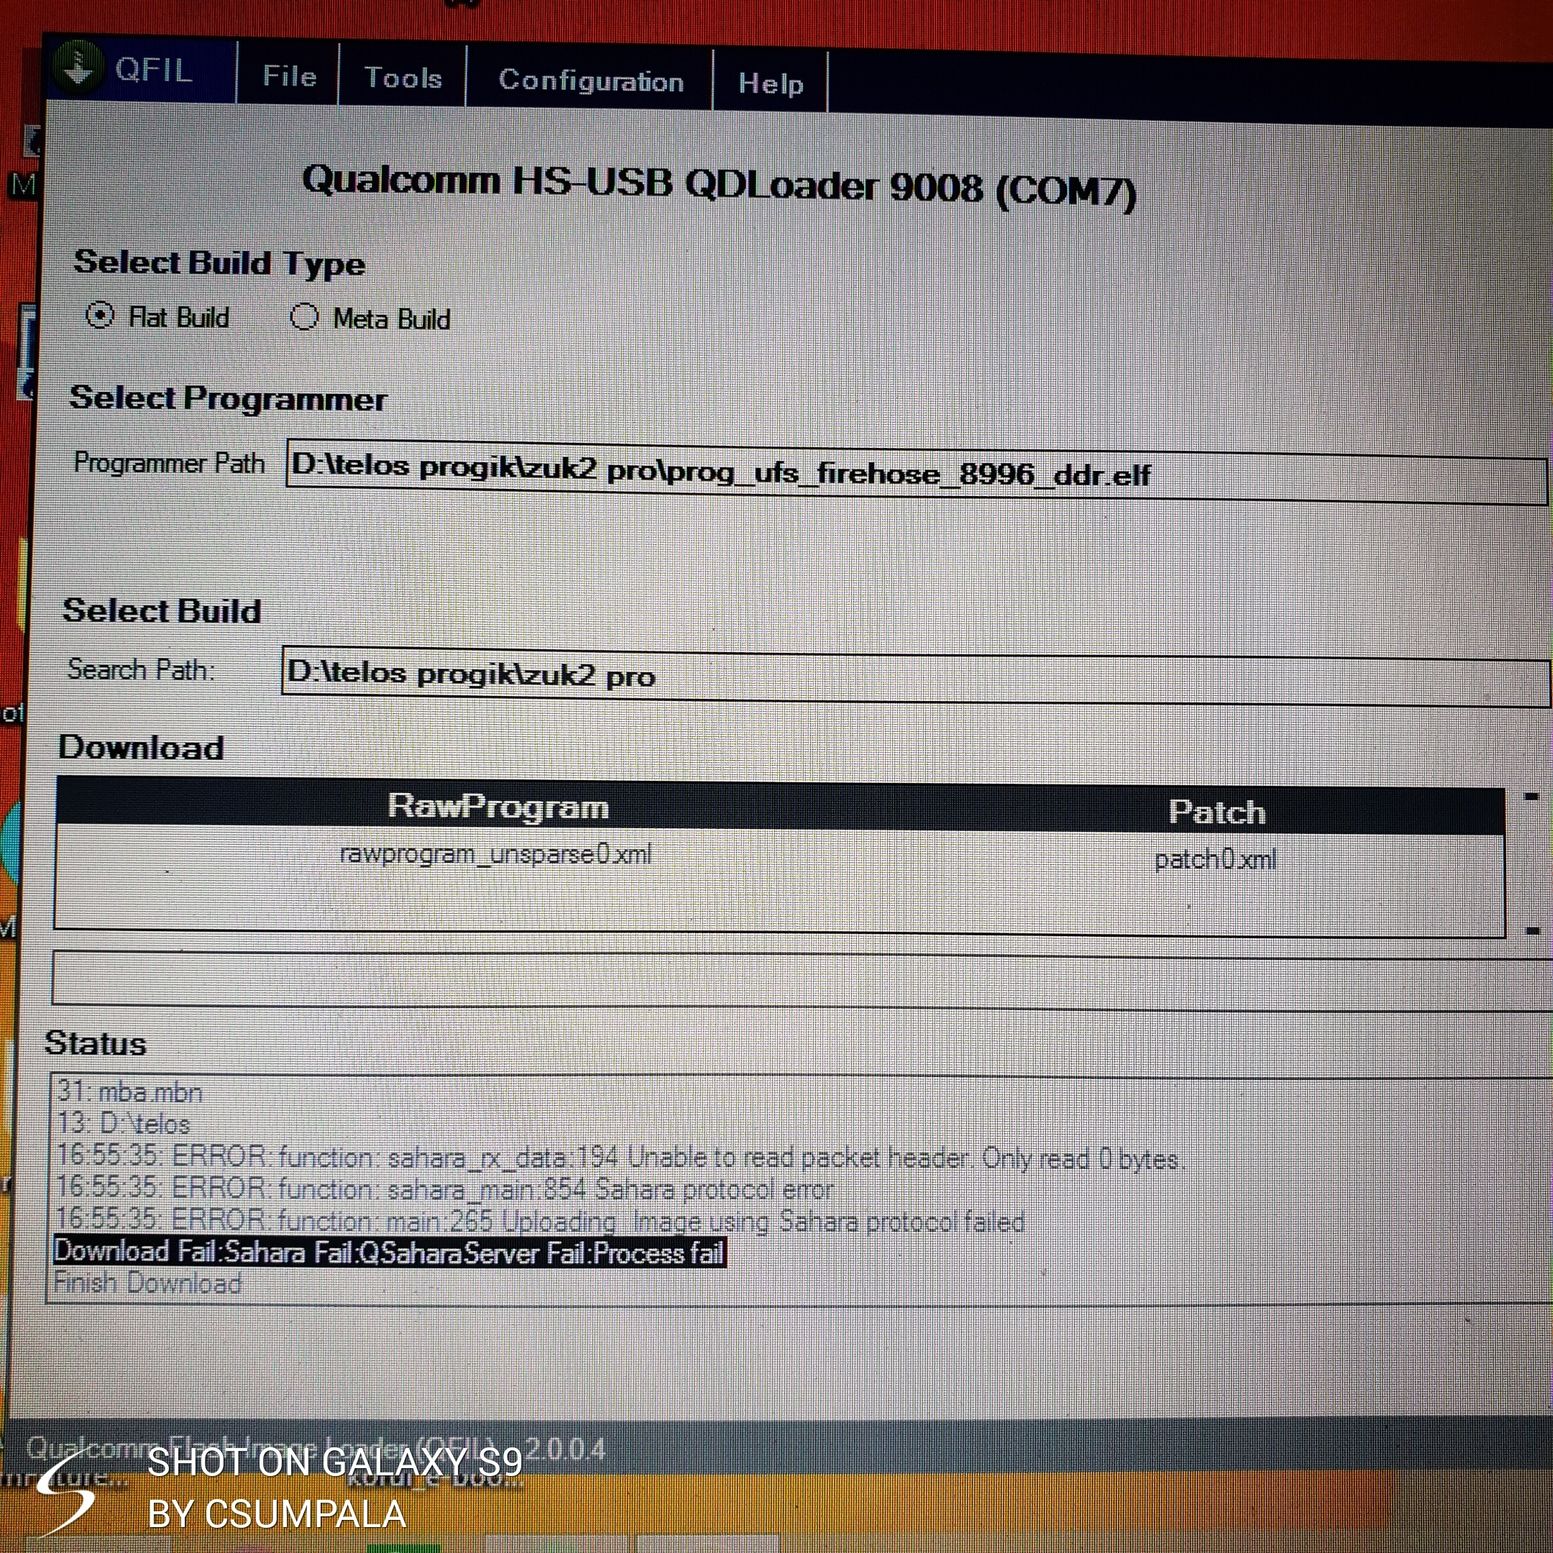Select rawprogram_unsparse0.xml in the RawProgram column
Screen dimensions: 1553x1553
coord(496,854)
